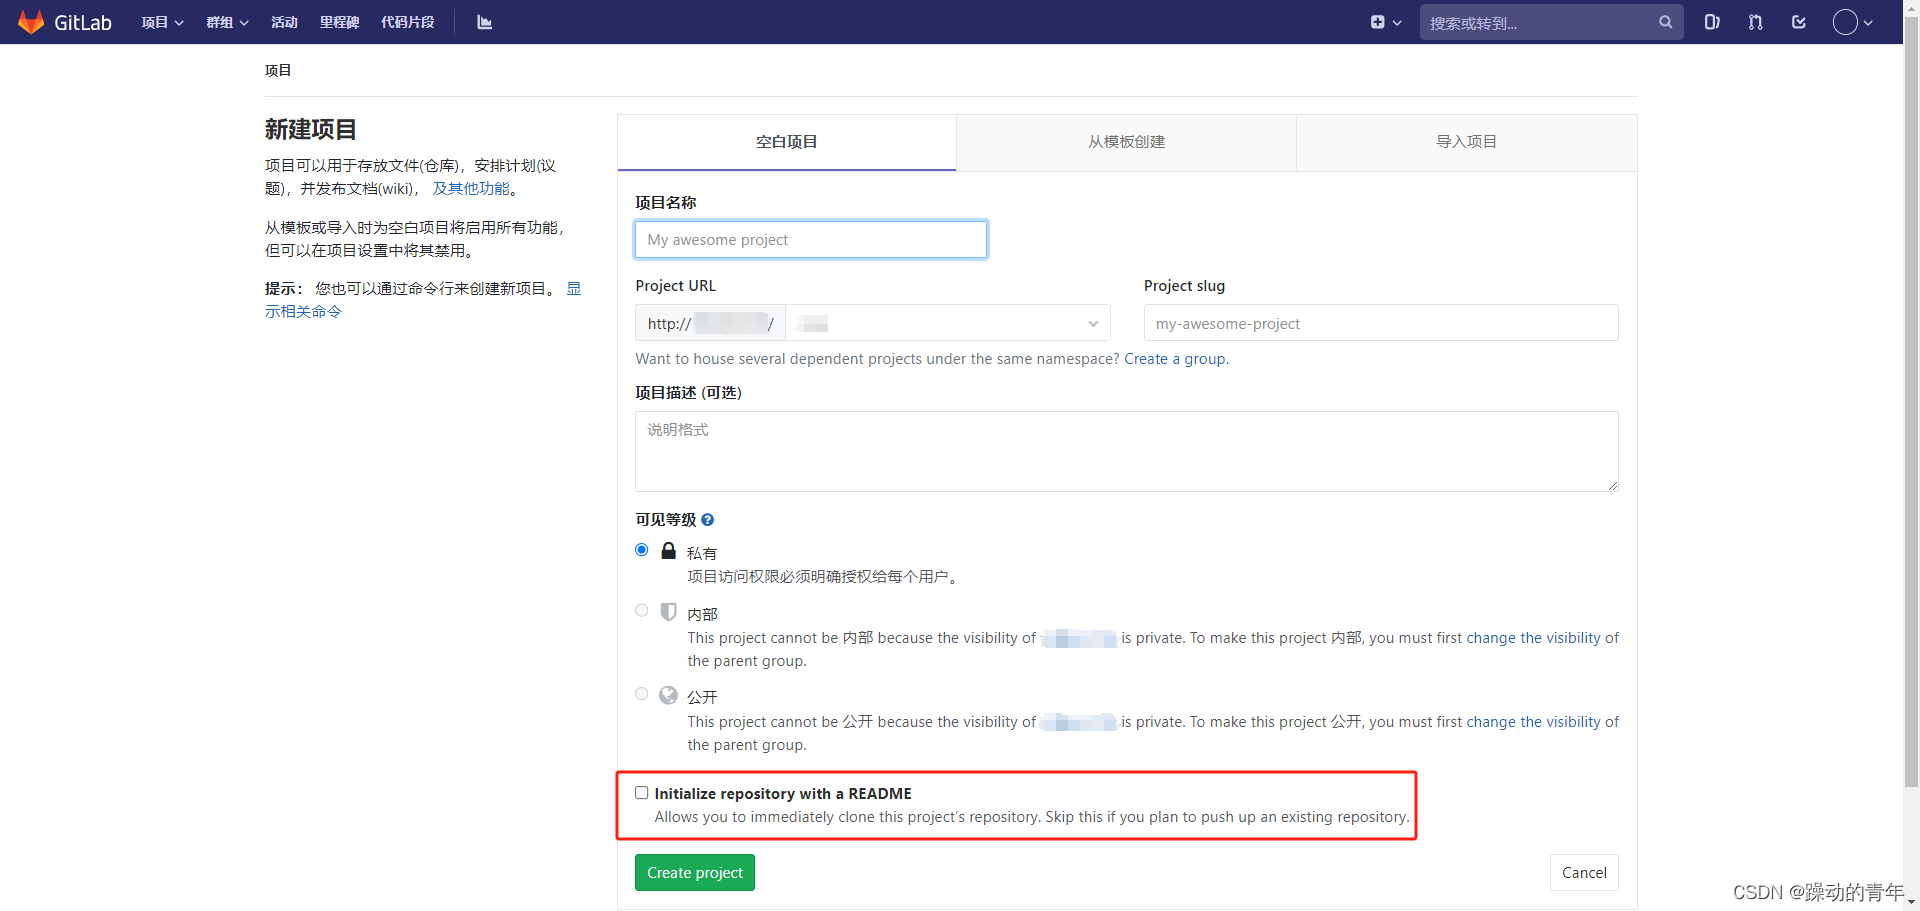Click the visibility level help icon

pos(707,520)
